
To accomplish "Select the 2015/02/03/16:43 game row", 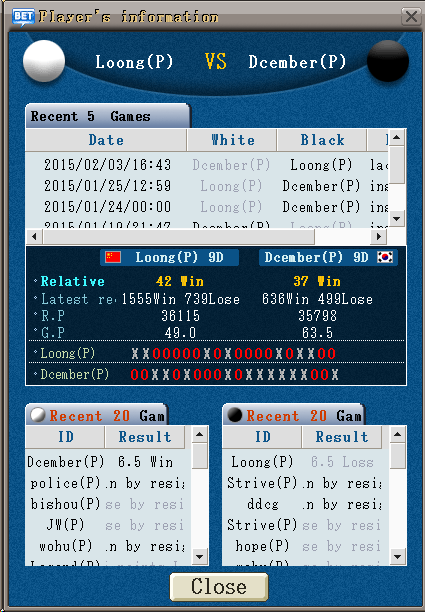I will [207, 165].
